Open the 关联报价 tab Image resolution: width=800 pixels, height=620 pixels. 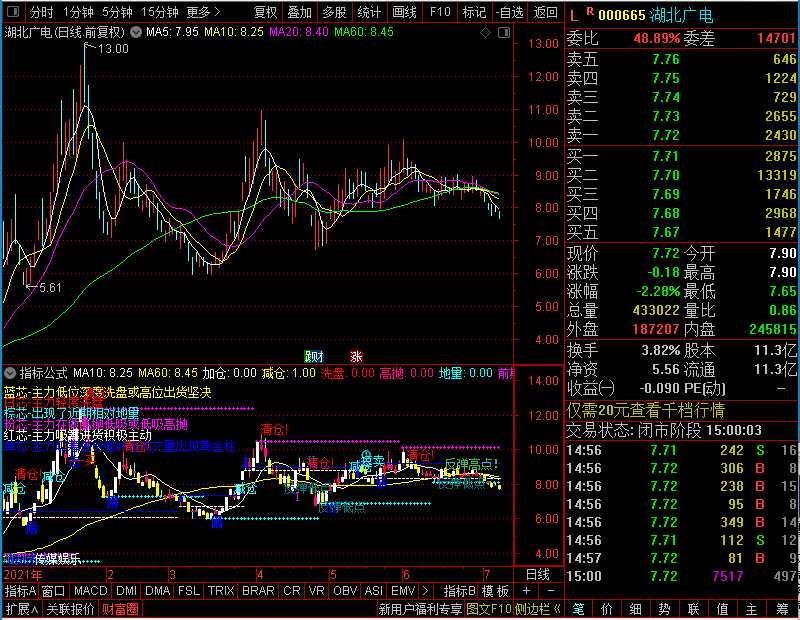[x=70, y=609]
